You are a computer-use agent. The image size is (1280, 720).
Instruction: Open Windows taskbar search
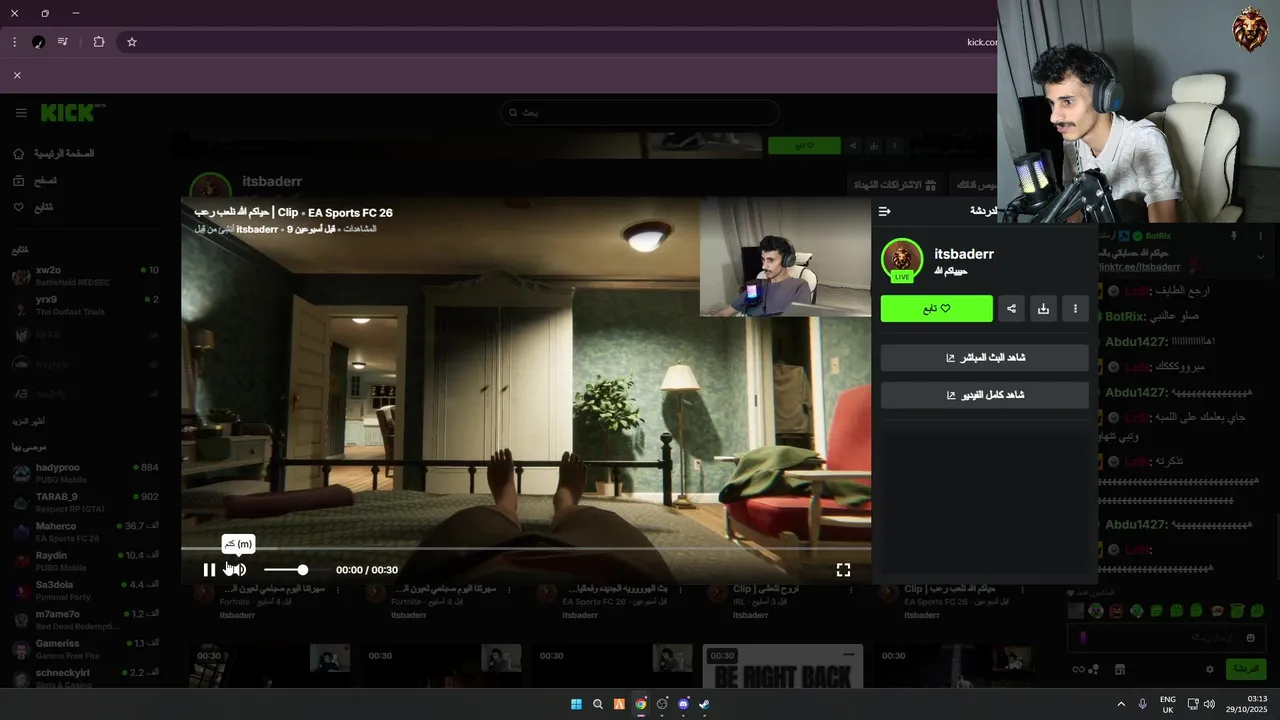tap(598, 704)
